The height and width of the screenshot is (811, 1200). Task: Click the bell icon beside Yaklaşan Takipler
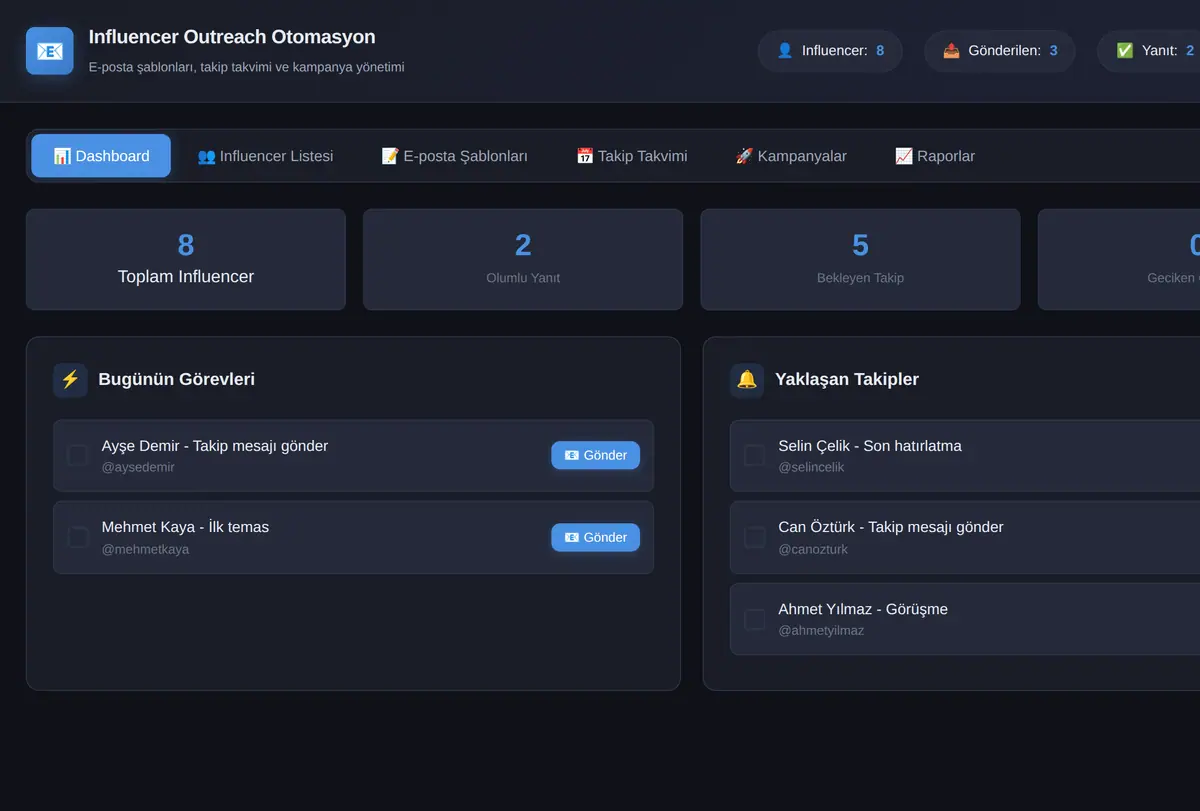point(747,380)
